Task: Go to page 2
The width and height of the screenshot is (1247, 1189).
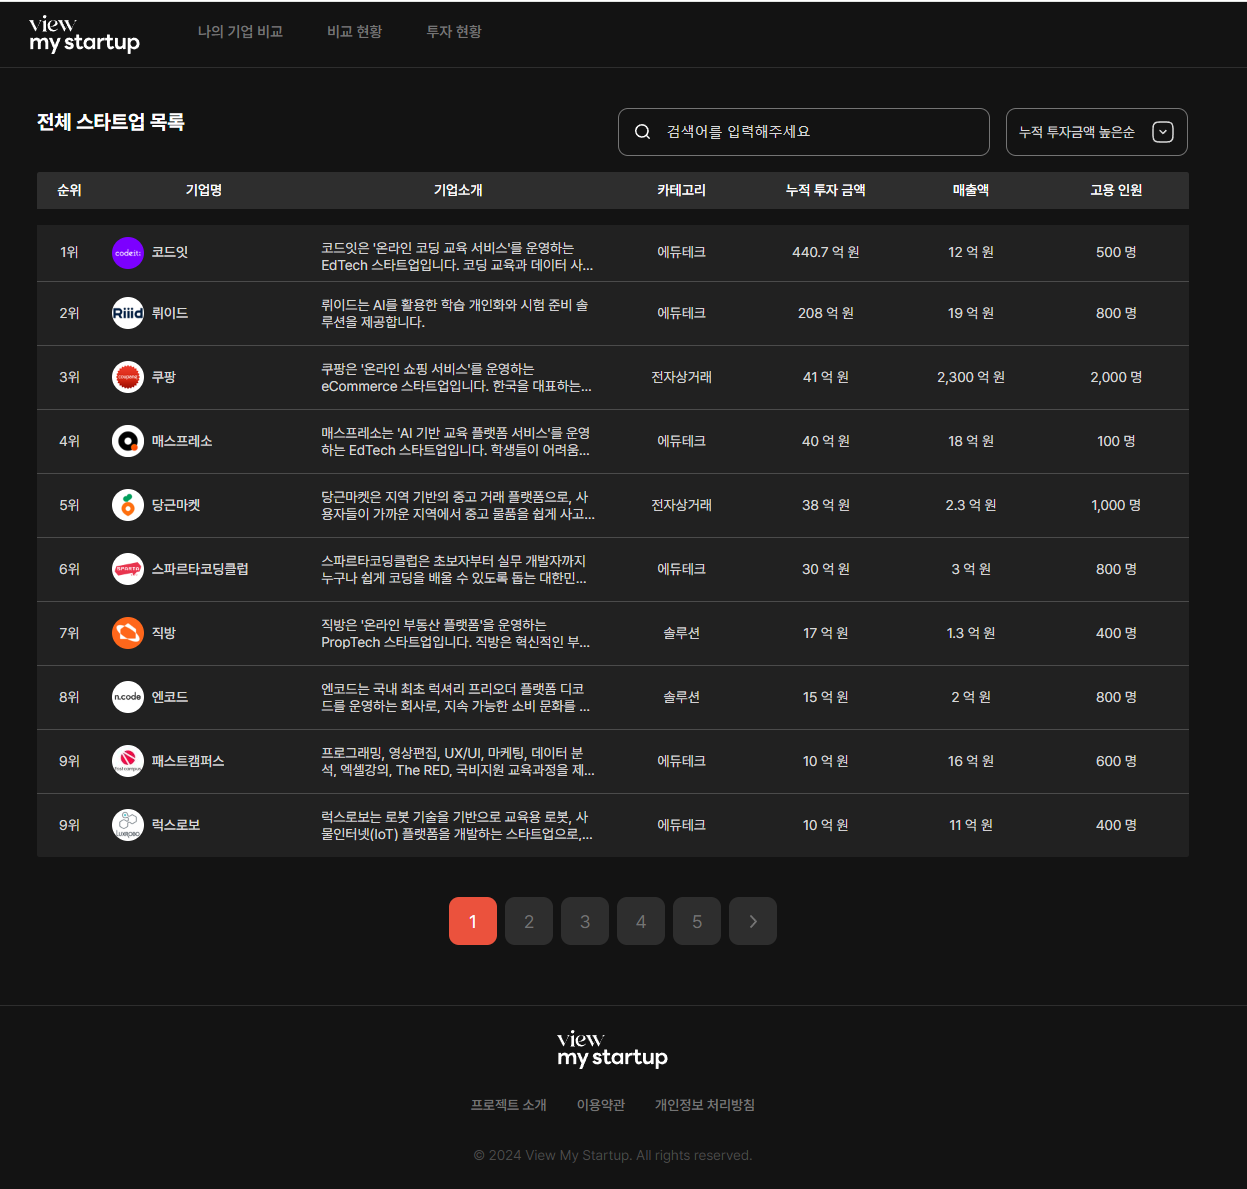Action: pyautogui.click(x=529, y=921)
